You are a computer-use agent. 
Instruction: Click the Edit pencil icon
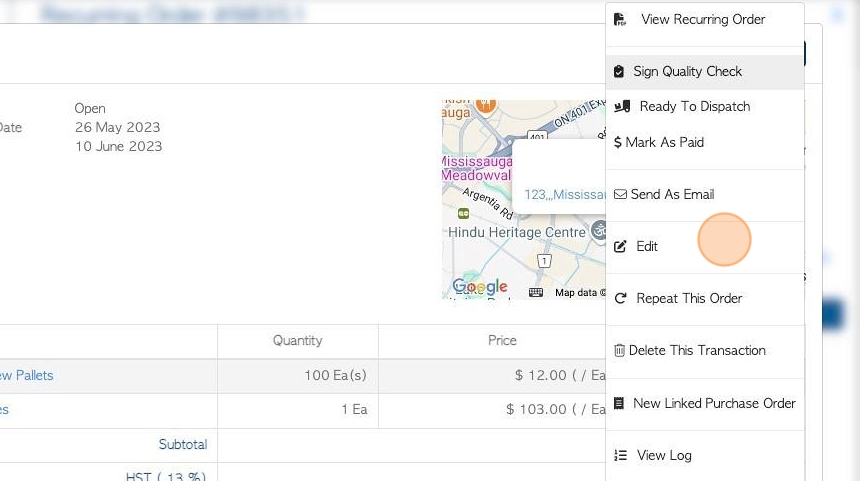(x=620, y=247)
